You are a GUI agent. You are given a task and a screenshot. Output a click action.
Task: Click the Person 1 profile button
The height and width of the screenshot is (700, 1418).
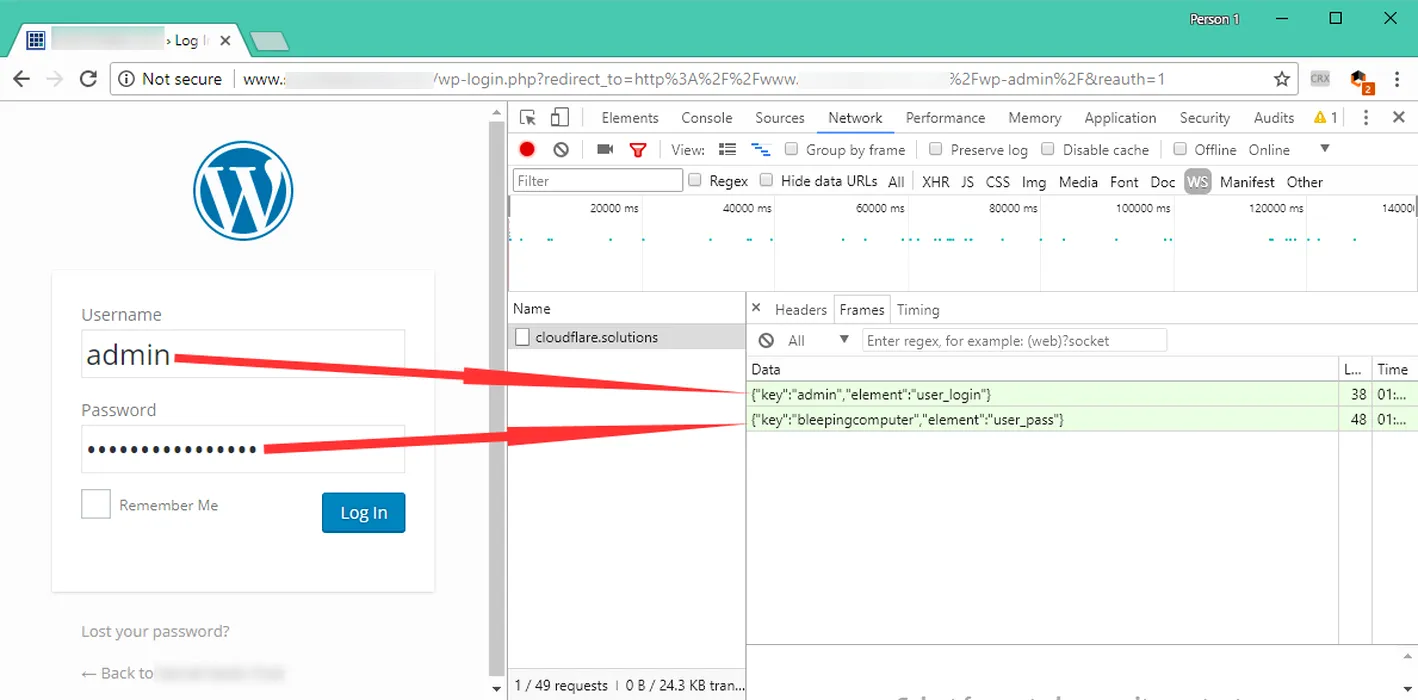click(x=1215, y=19)
